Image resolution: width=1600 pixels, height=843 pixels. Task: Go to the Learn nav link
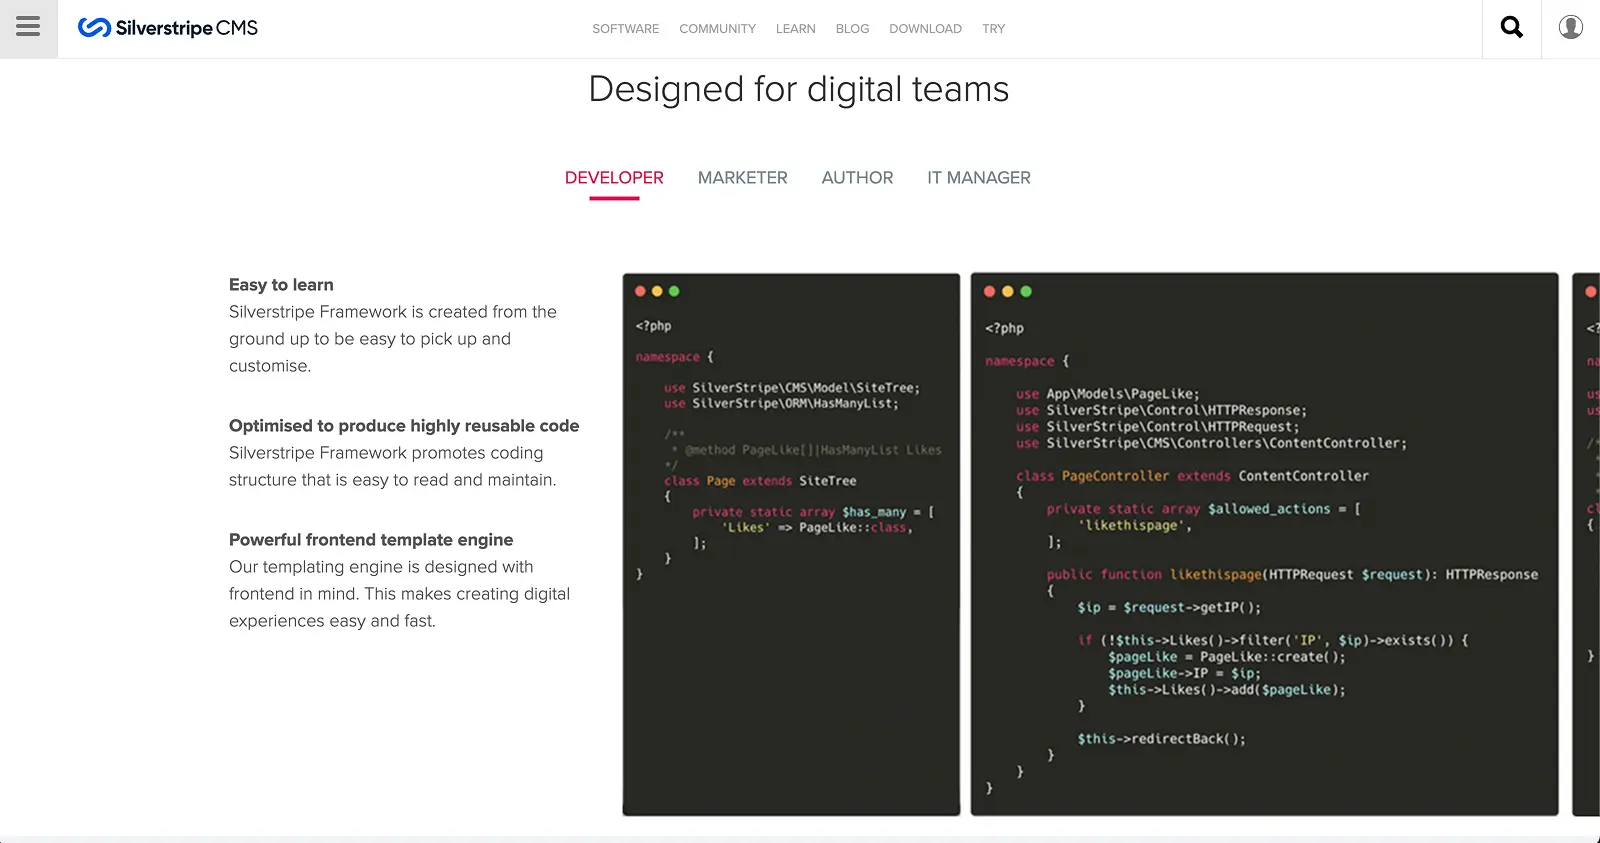pos(796,29)
